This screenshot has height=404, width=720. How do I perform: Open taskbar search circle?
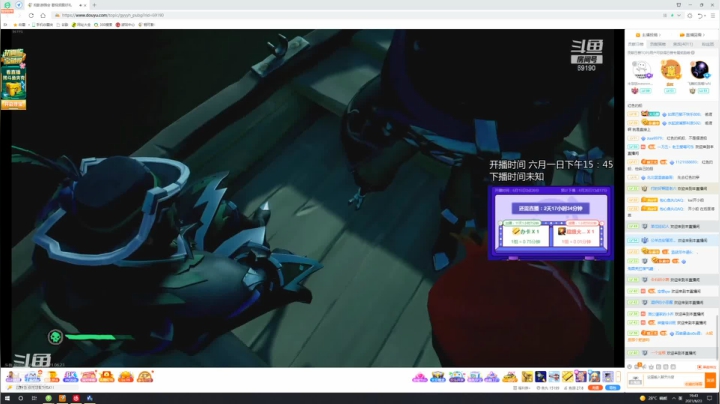point(21,398)
